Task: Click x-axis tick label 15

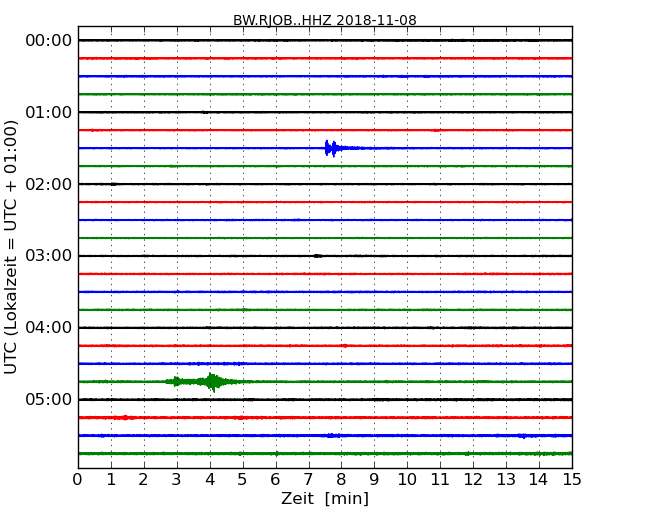Action: click(572, 480)
